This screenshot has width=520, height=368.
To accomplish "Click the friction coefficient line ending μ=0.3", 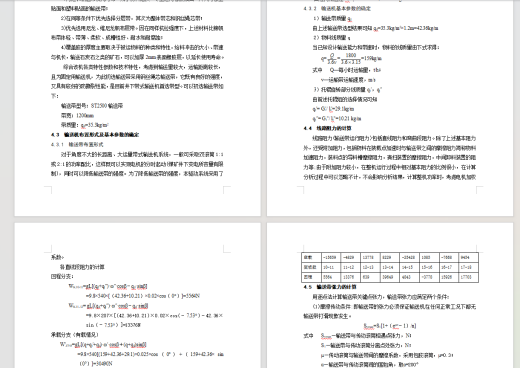I will [x=387, y=355].
